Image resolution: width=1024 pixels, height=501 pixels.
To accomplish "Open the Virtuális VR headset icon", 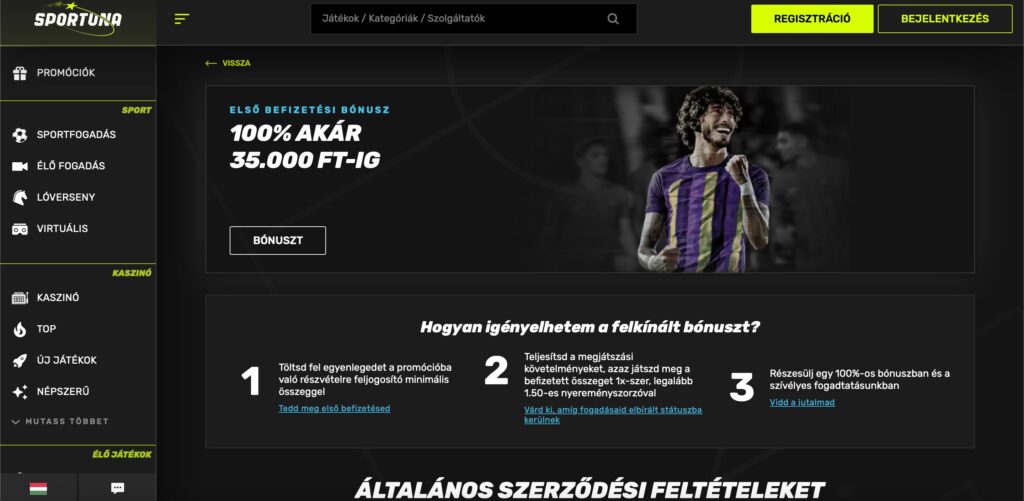I will 20,229.
